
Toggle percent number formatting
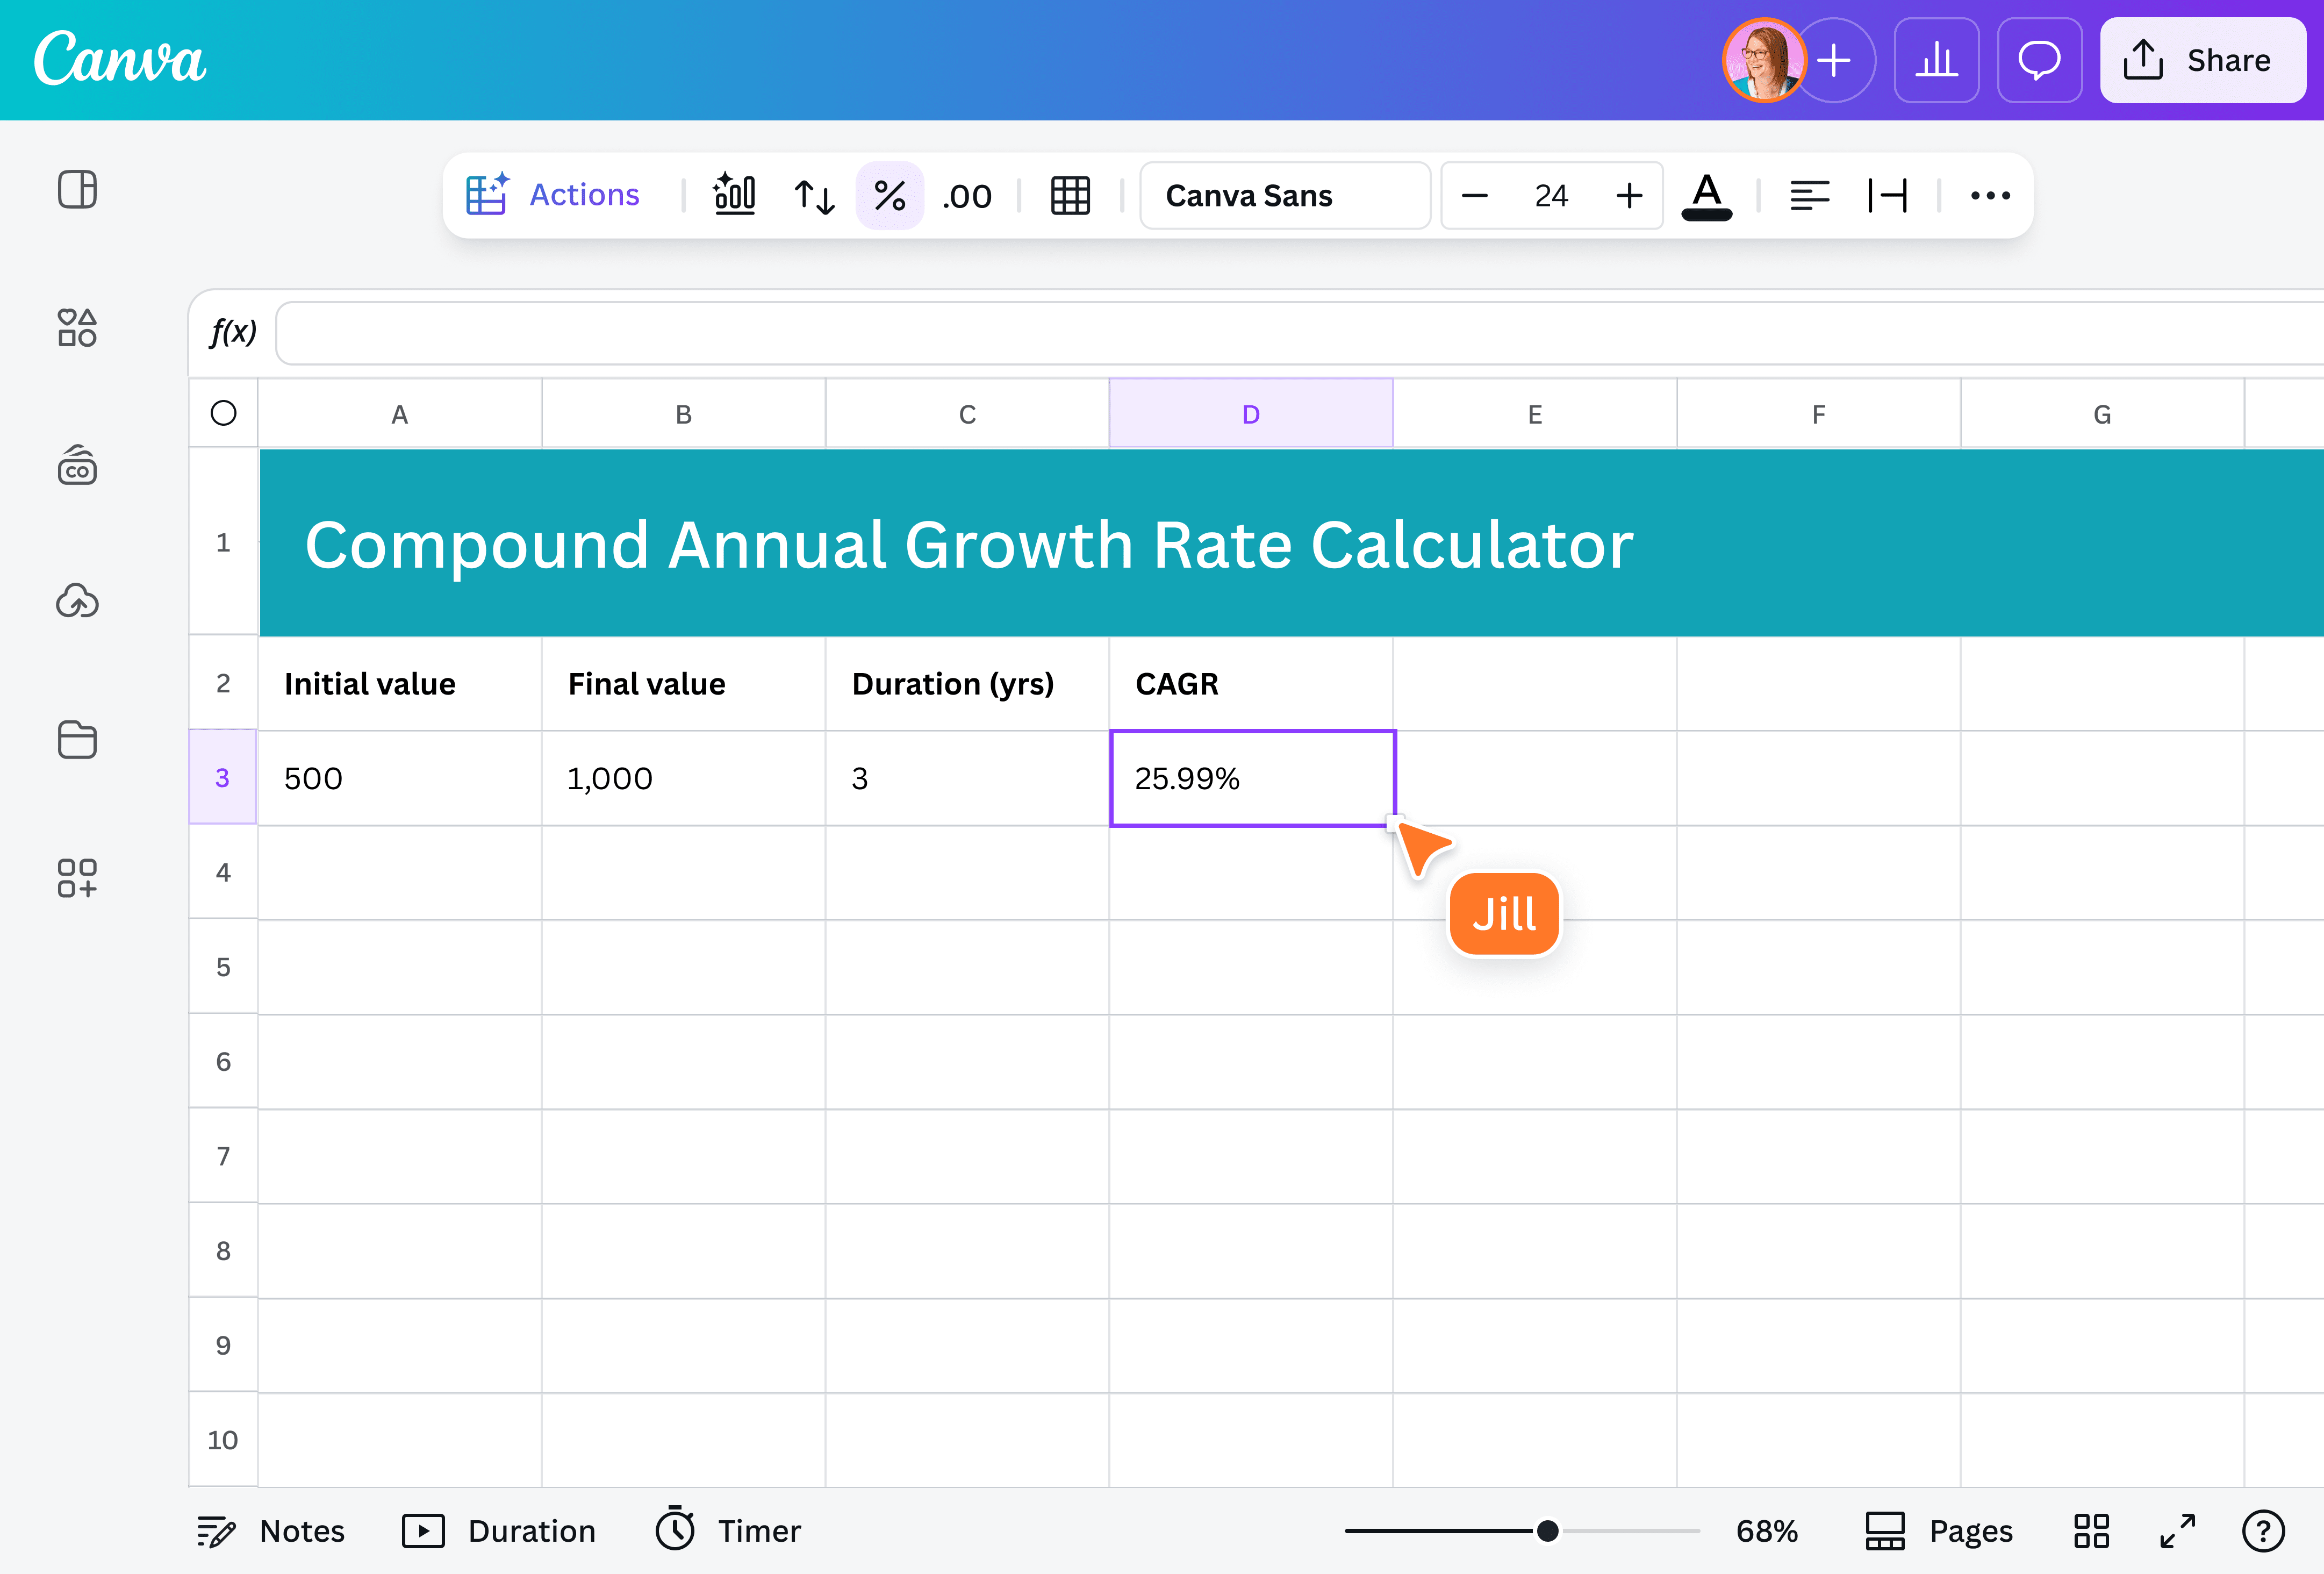click(889, 195)
